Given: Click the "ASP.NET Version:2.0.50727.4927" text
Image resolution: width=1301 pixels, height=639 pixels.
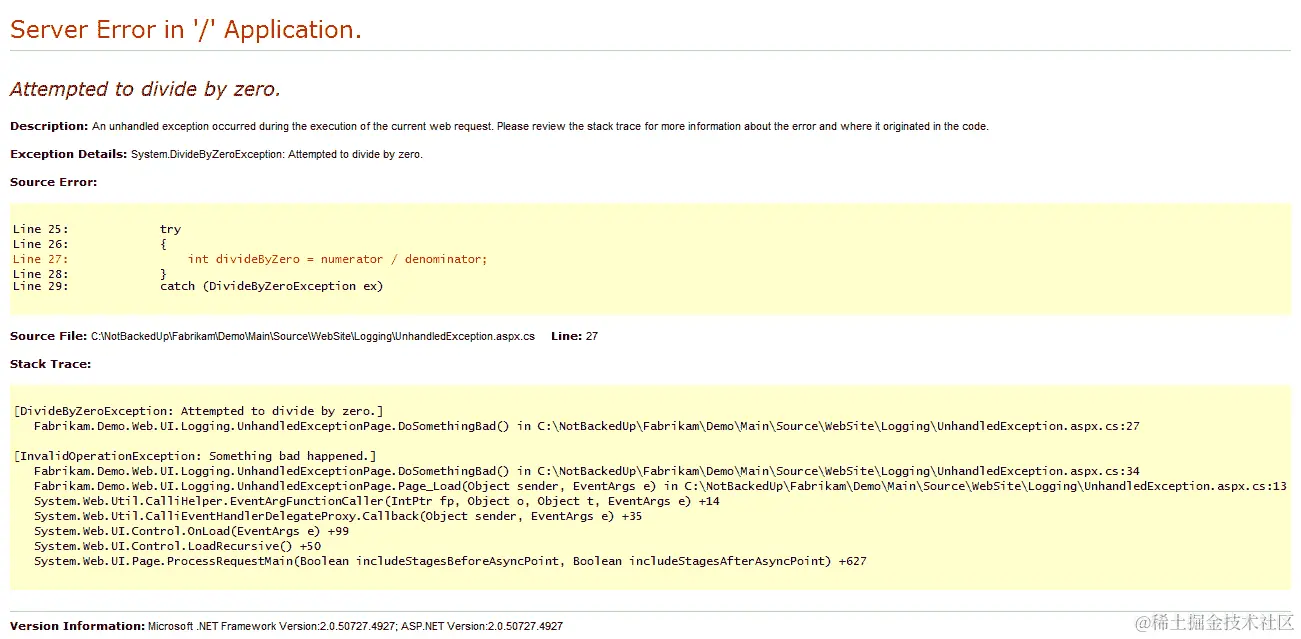Looking at the screenshot, I should pos(481,626).
